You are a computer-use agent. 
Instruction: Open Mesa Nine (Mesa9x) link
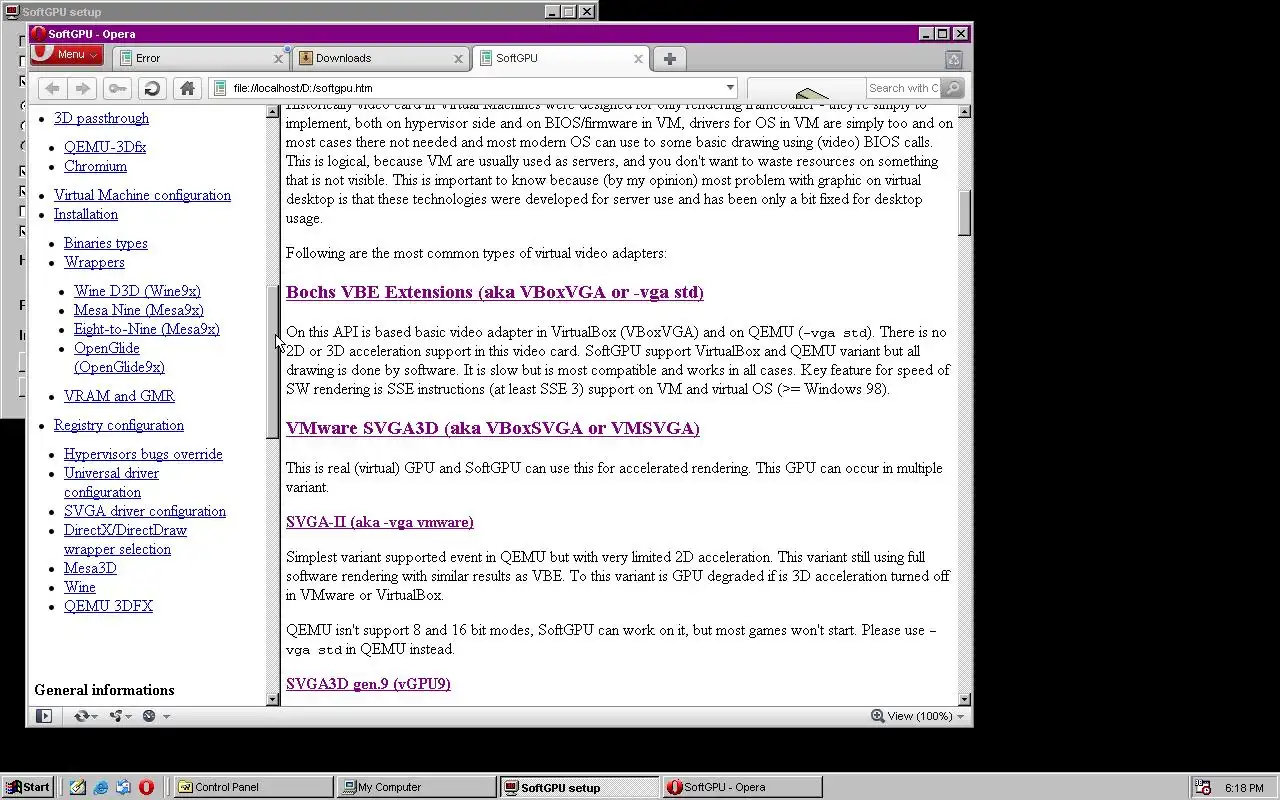139,310
